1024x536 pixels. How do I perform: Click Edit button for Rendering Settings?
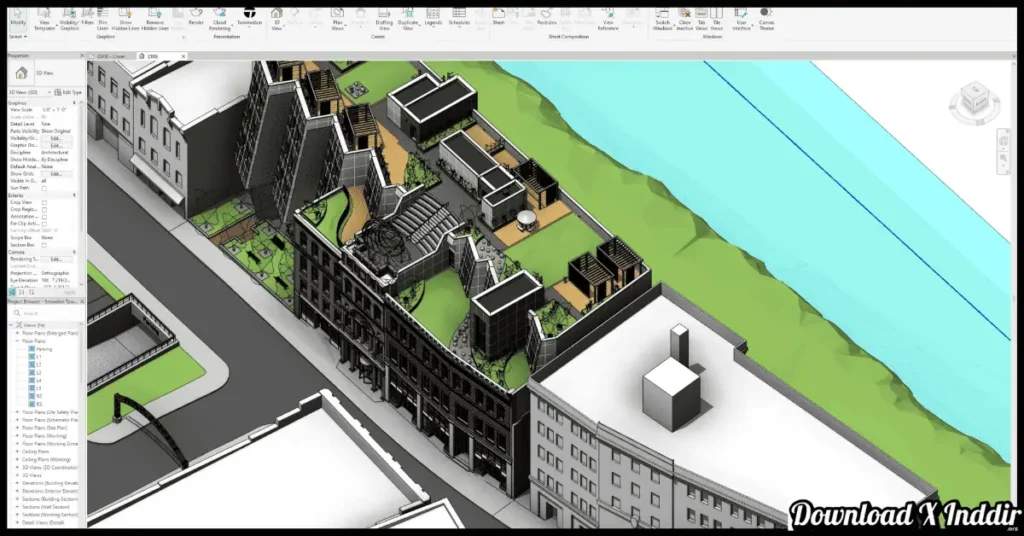pyautogui.click(x=56, y=259)
